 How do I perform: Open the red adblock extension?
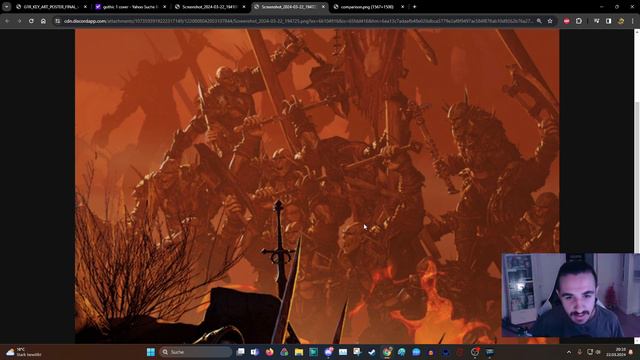567,21
